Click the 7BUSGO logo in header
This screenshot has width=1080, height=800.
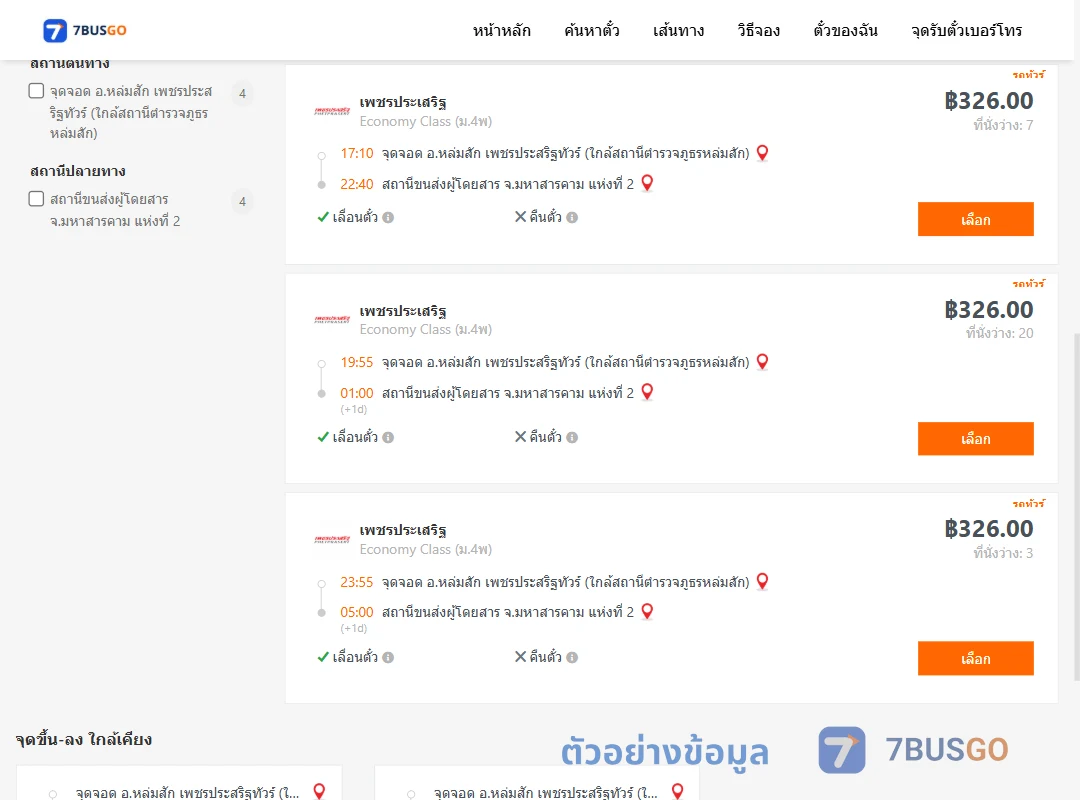click(85, 30)
